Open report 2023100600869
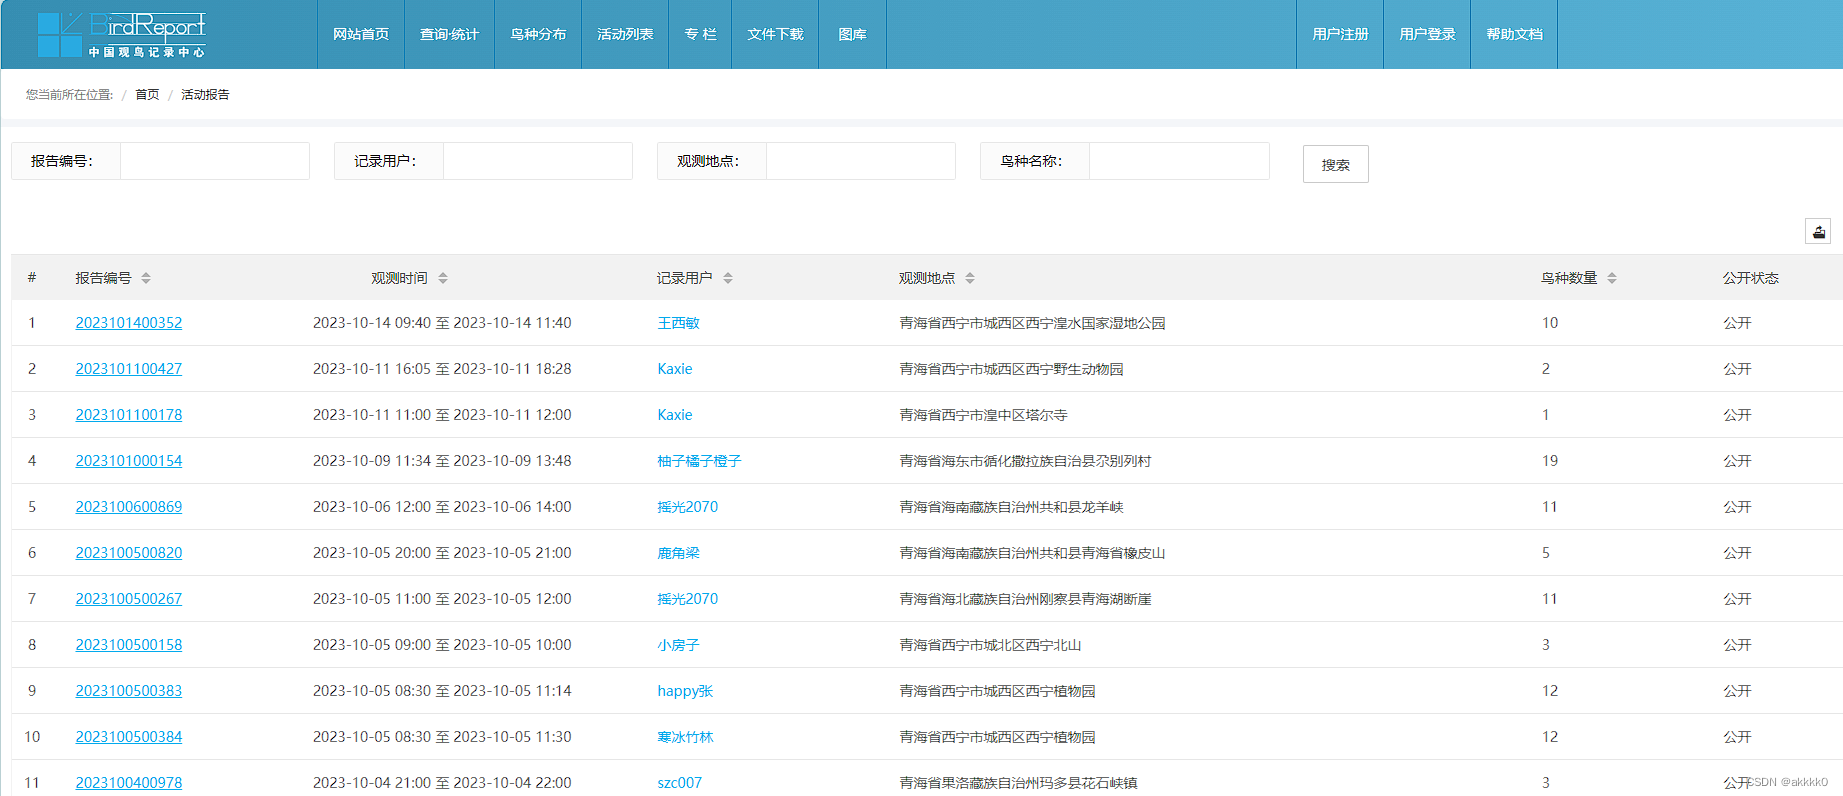1843x796 pixels. coord(129,507)
